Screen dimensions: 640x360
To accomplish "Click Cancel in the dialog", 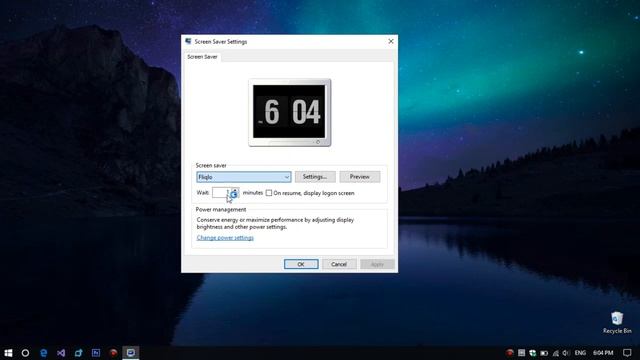I will tap(339, 264).
